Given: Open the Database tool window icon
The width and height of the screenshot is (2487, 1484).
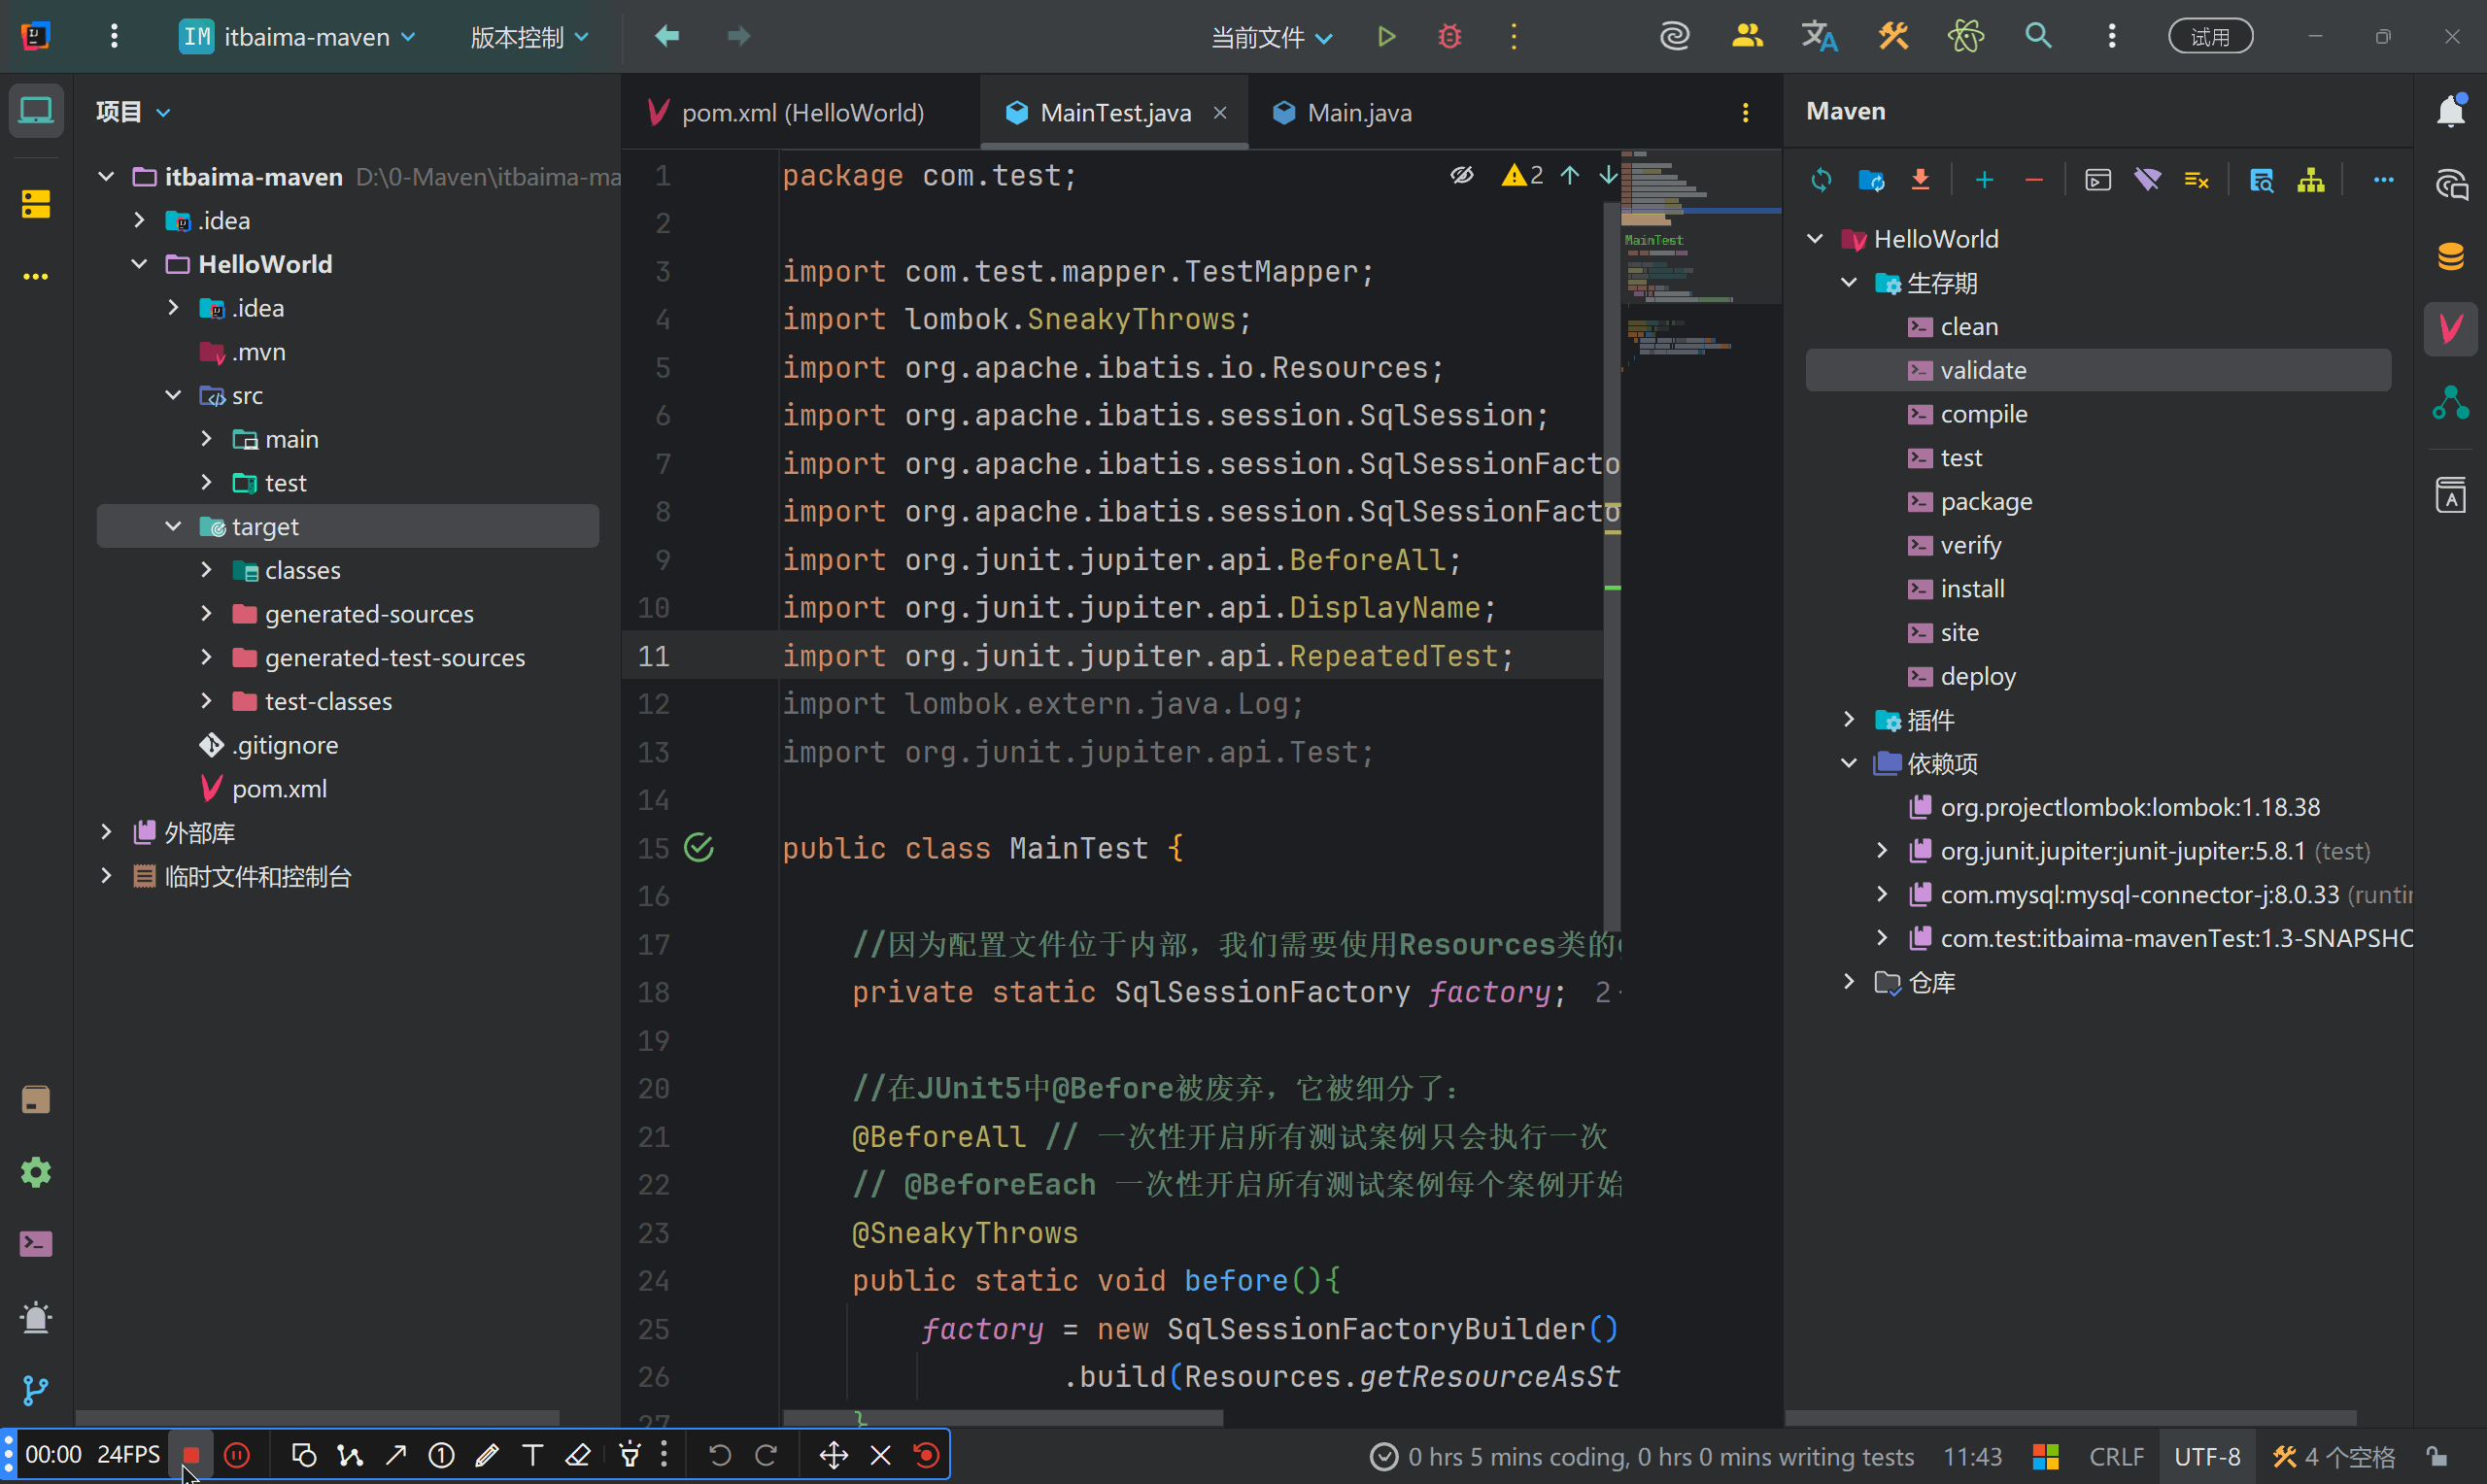Looking at the screenshot, I should click(2450, 257).
